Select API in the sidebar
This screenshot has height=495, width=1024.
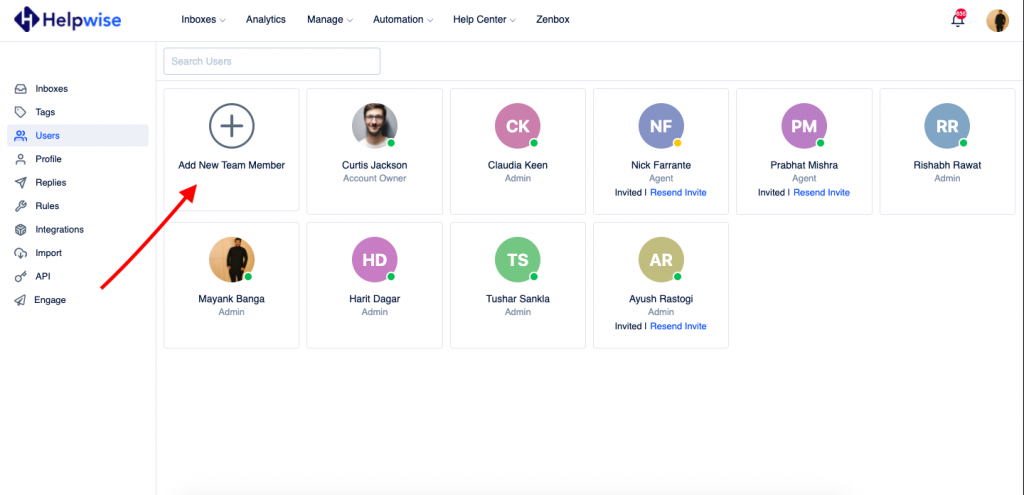point(42,276)
